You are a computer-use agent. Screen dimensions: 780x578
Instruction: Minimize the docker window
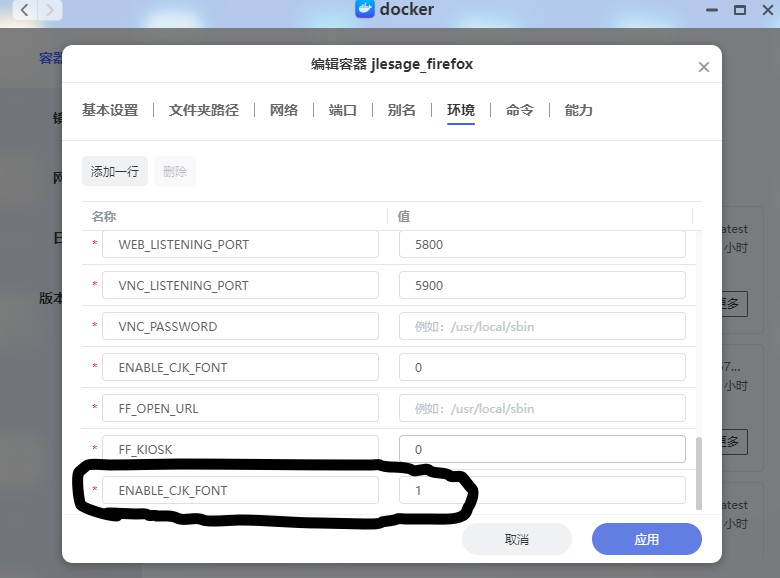point(712,10)
